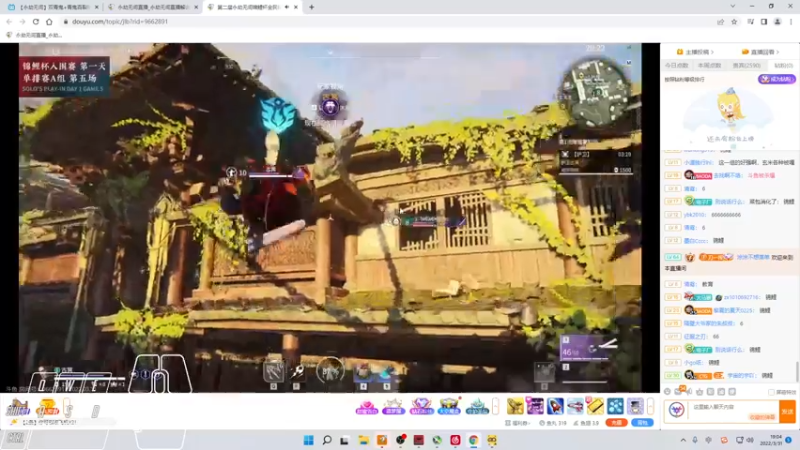Click the pink heart activity badge
The height and width of the screenshot is (450, 800).
click(367, 407)
